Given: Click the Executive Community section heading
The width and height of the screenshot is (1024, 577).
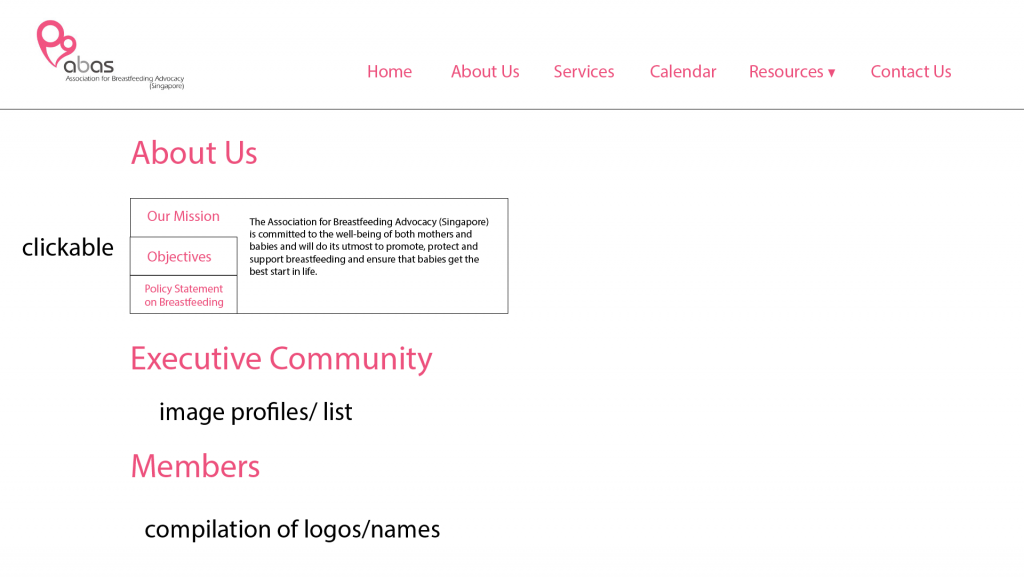Looking at the screenshot, I should (281, 359).
